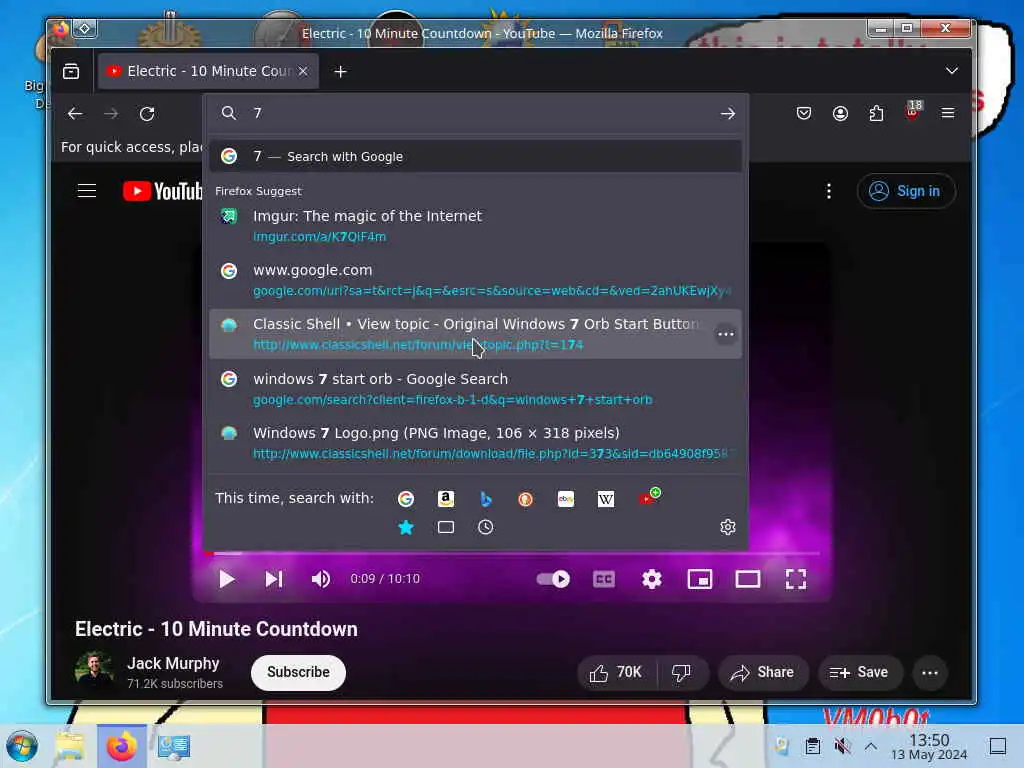
Task: Select '7 — Search with Google' suggestion
Action: pyautogui.click(x=475, y=157)
